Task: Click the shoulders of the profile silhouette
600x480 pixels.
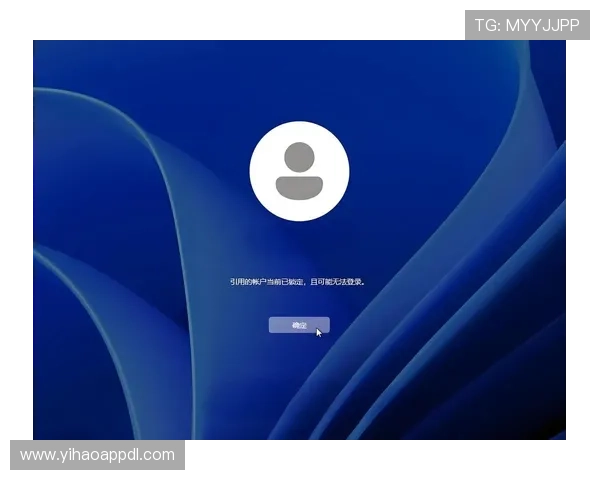Action: click(x=299, y=187)
